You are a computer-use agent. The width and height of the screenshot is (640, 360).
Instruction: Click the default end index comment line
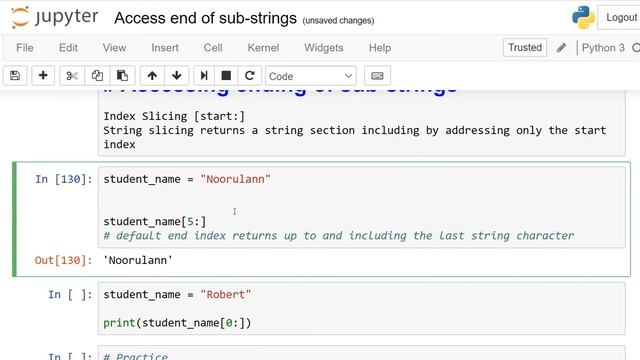click(339, 236)
